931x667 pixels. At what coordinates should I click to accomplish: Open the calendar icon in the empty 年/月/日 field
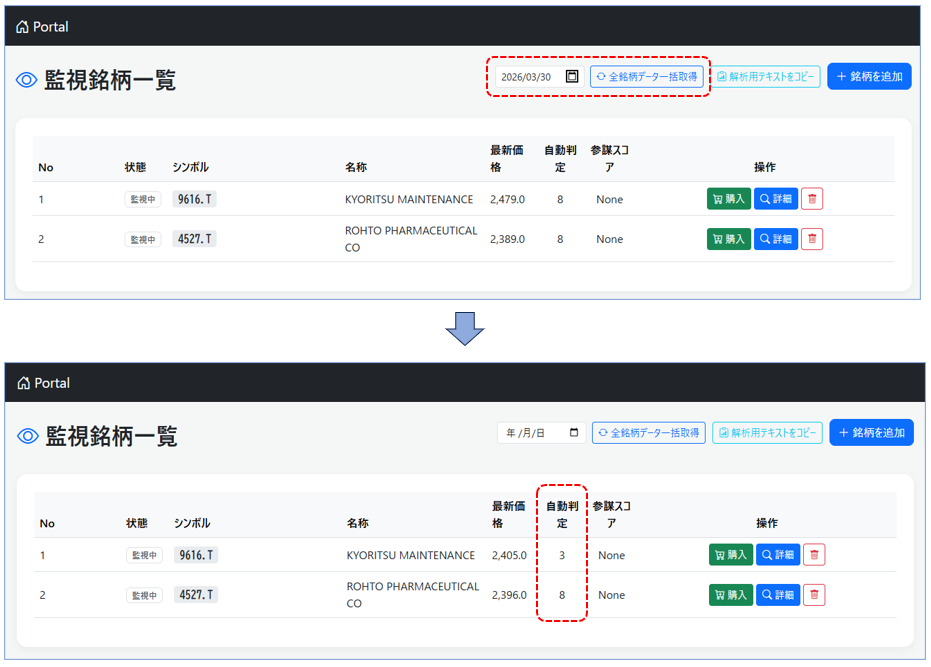pyautogui.click(x=574, y=433)
